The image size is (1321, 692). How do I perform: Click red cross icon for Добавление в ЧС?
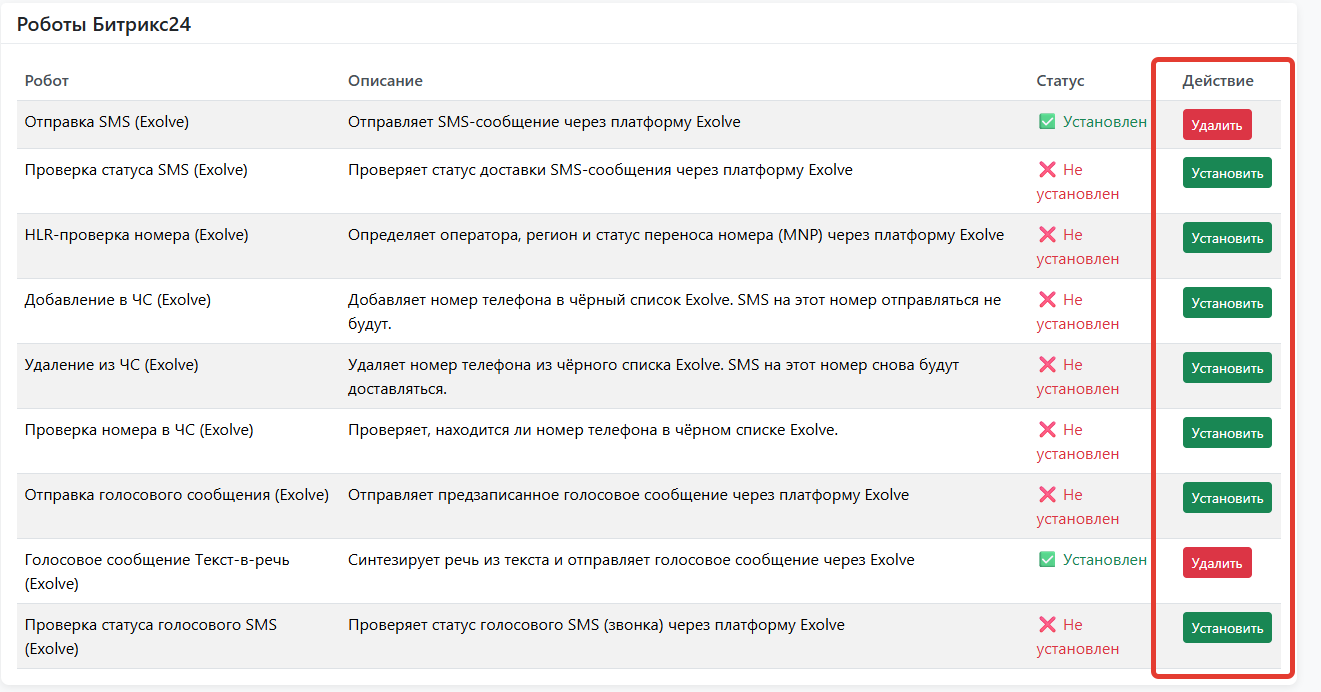(x=1047, y=299)
